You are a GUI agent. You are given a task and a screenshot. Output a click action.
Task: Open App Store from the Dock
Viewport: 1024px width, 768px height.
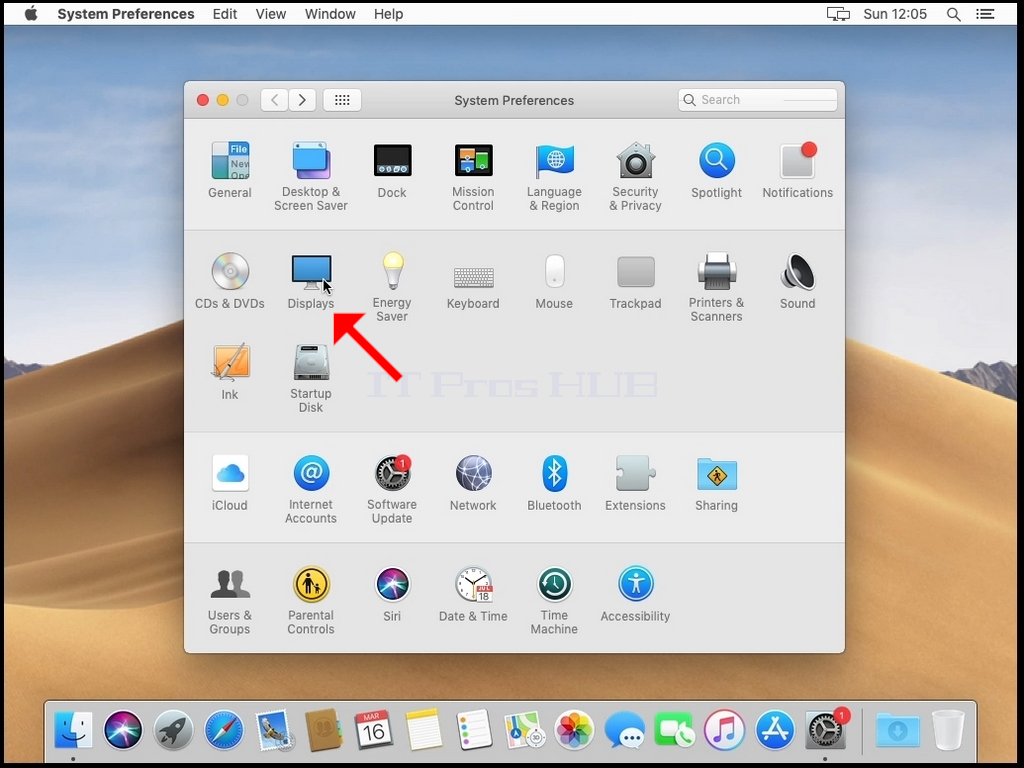tap(775, 729)
